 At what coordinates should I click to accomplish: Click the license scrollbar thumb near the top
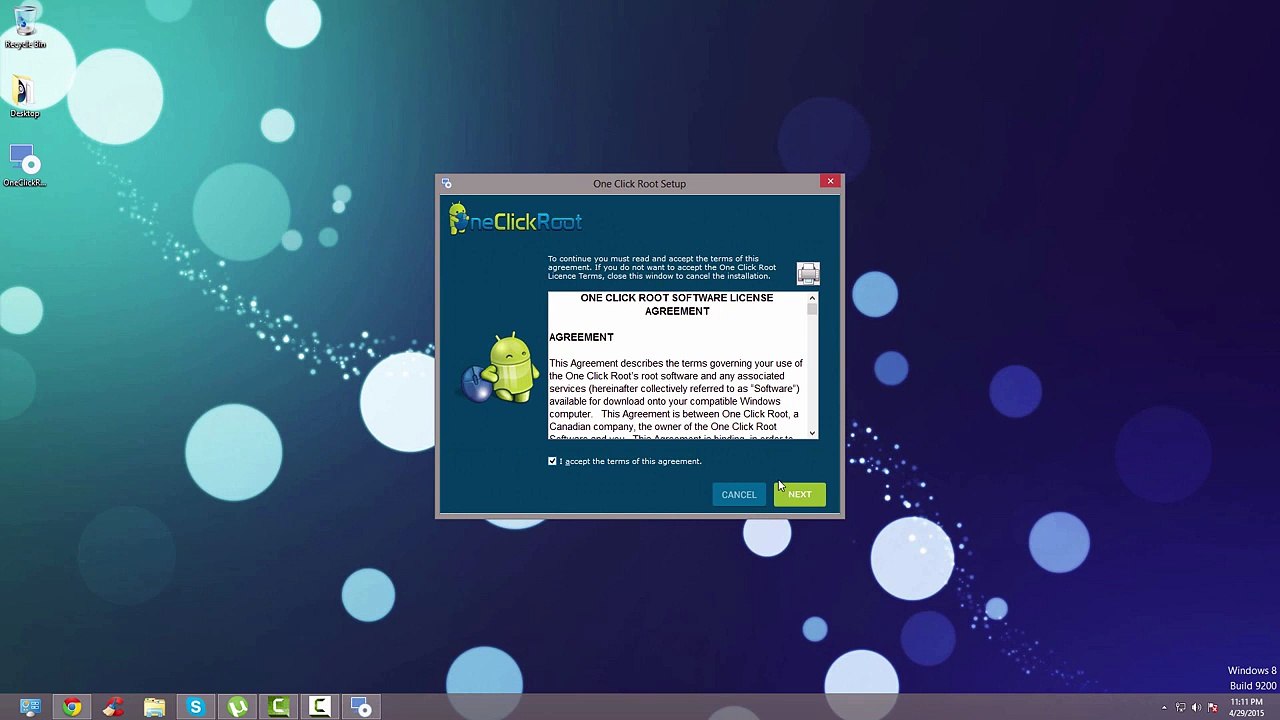click(x=812, y=310)
